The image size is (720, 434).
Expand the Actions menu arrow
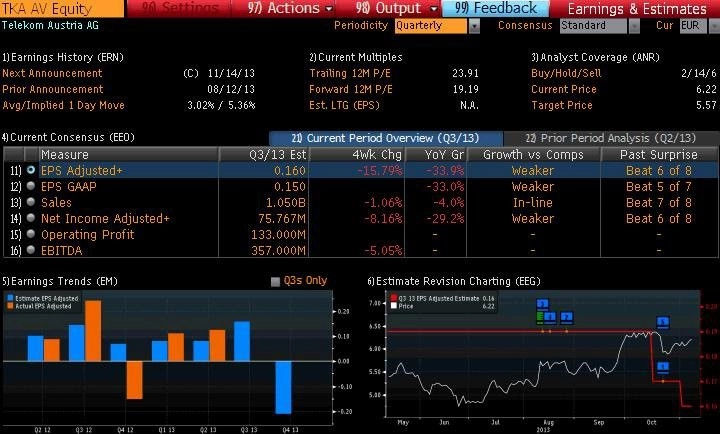click(x=329, y=9)
